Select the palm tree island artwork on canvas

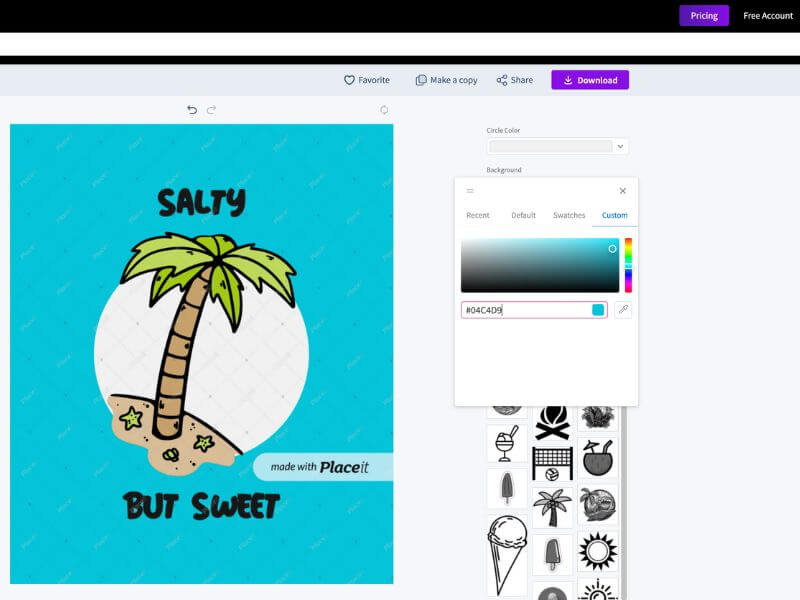pyautogui.click(x=202, y=353)
